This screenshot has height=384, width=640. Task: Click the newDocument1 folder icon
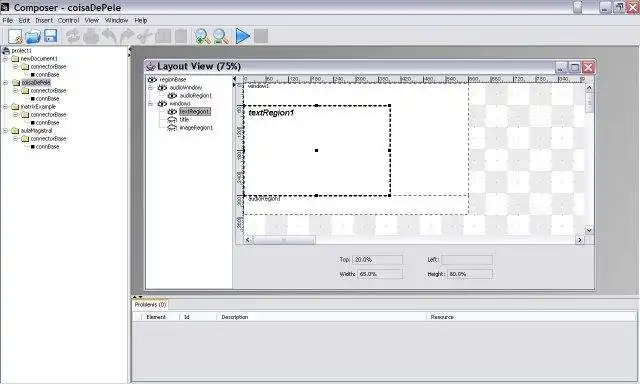pos(15,59)
